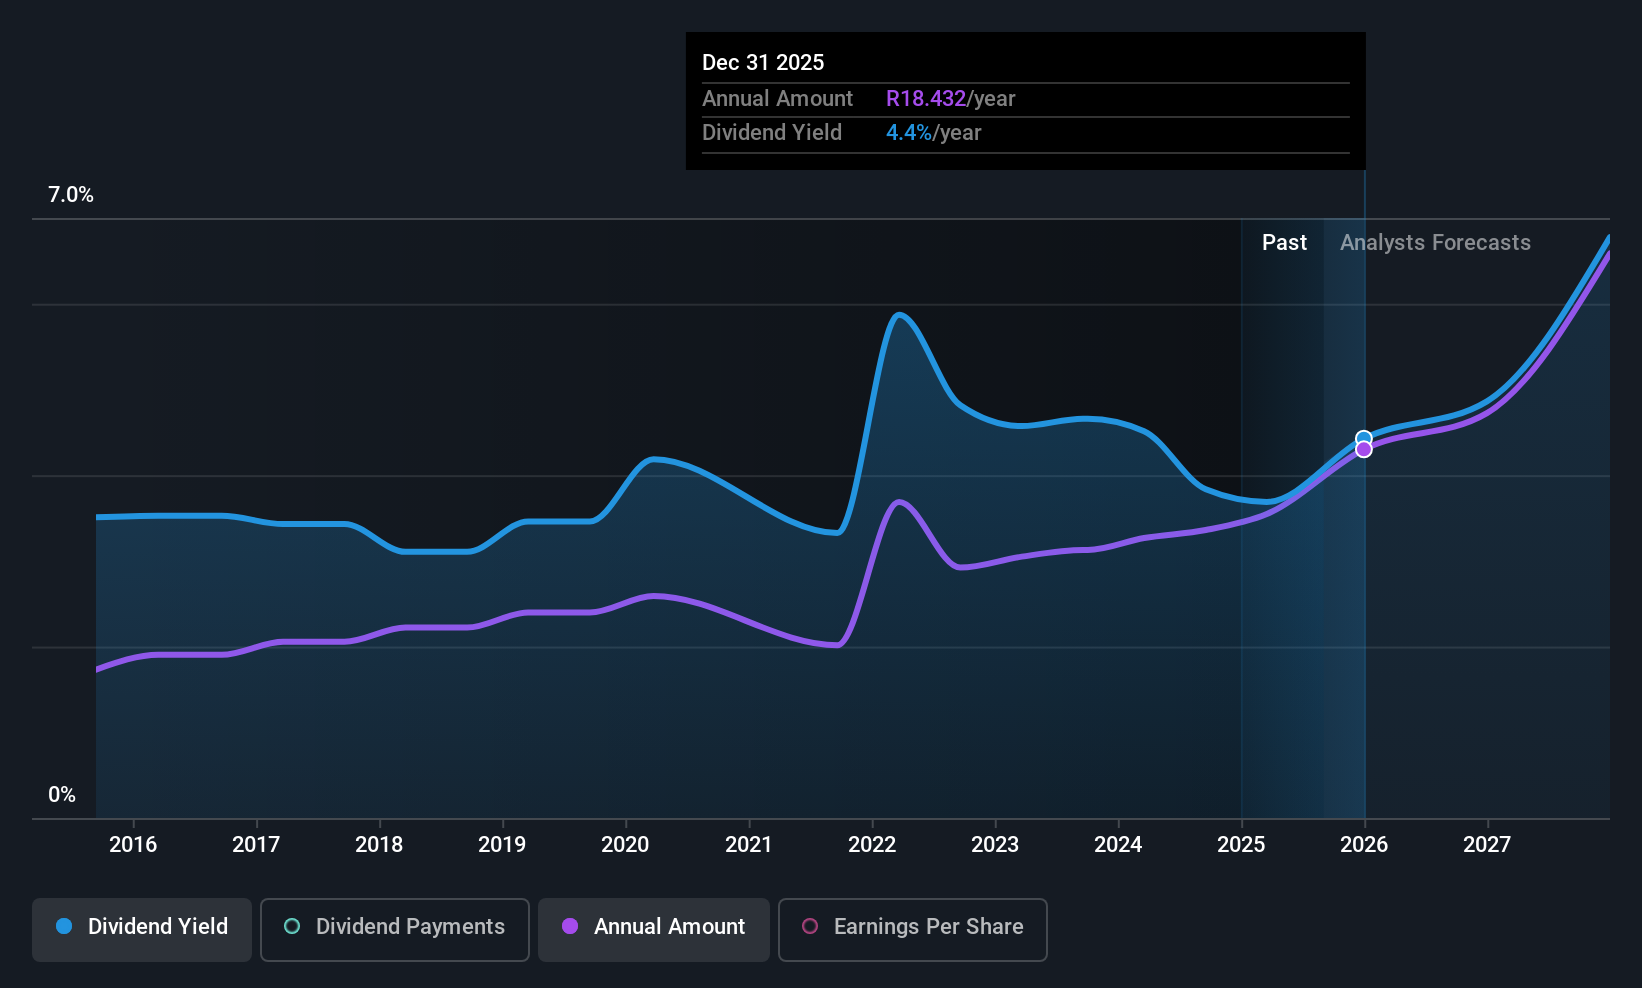Select the purple amount marker at 2026
Screen dimensions: 1642x988
[1364, 450]
